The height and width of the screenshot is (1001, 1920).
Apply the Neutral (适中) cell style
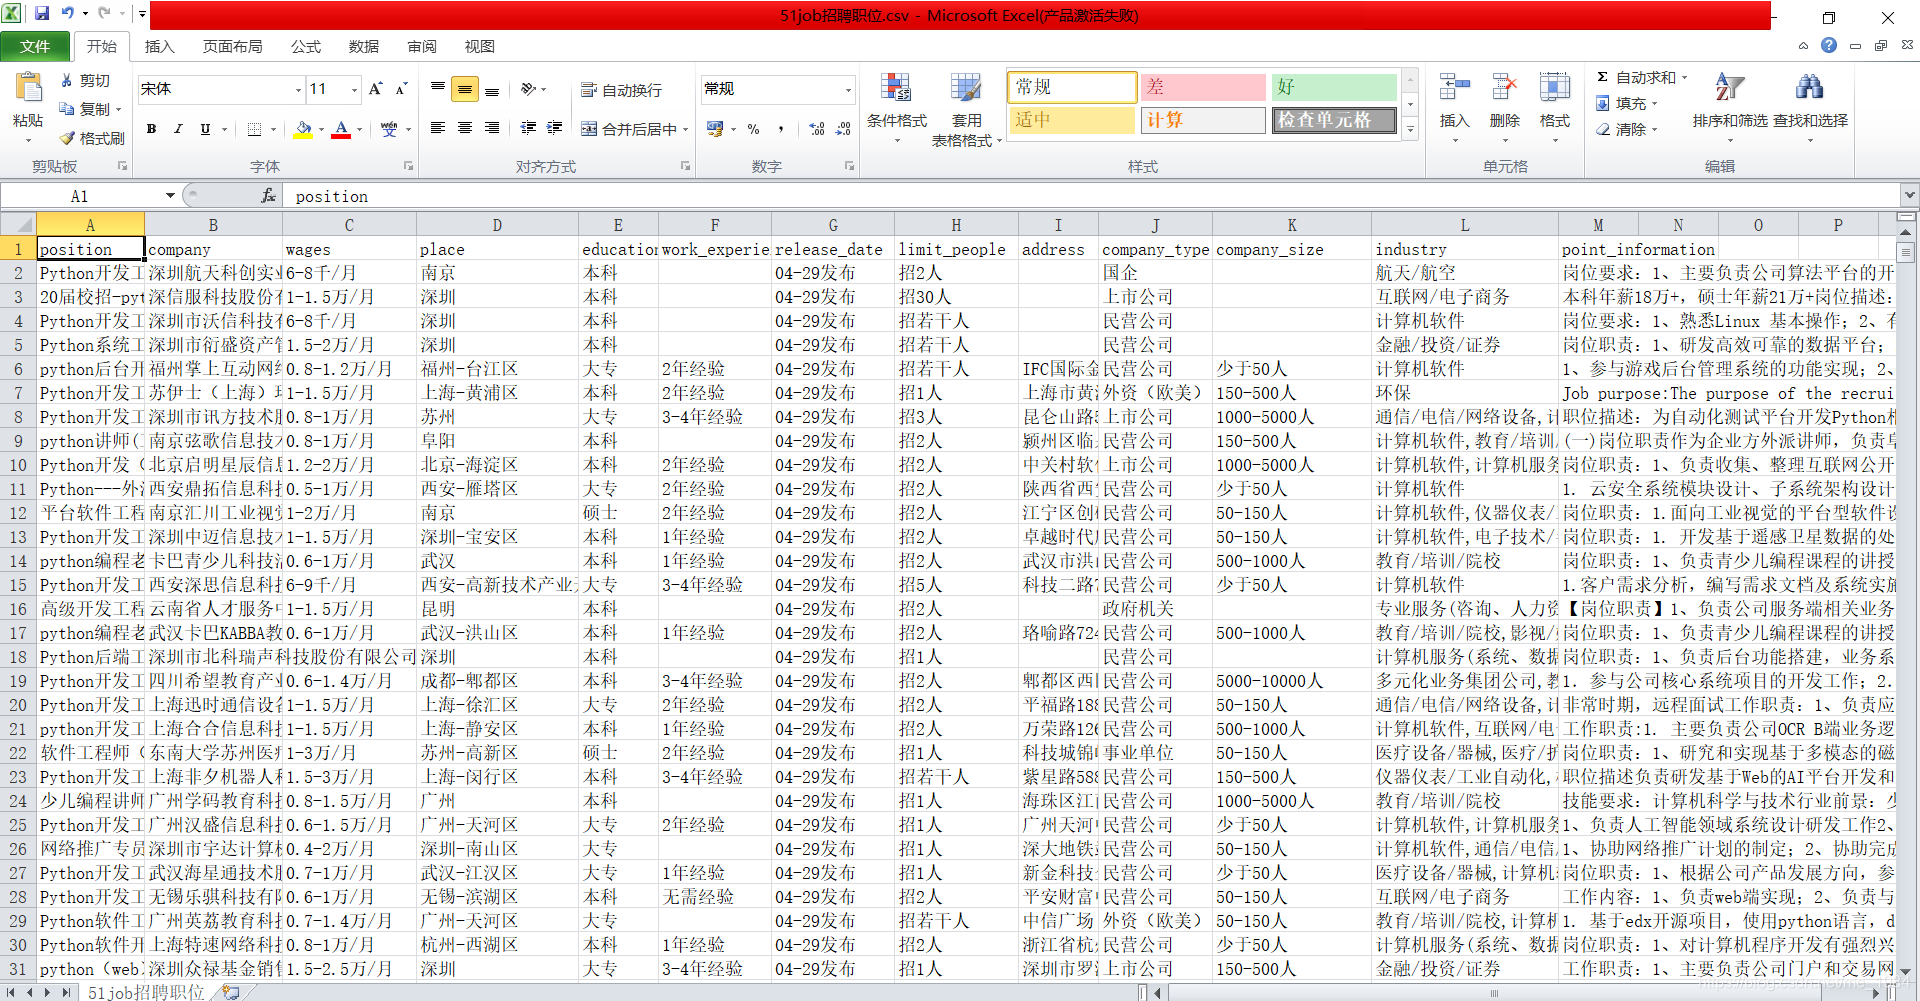1072,120
